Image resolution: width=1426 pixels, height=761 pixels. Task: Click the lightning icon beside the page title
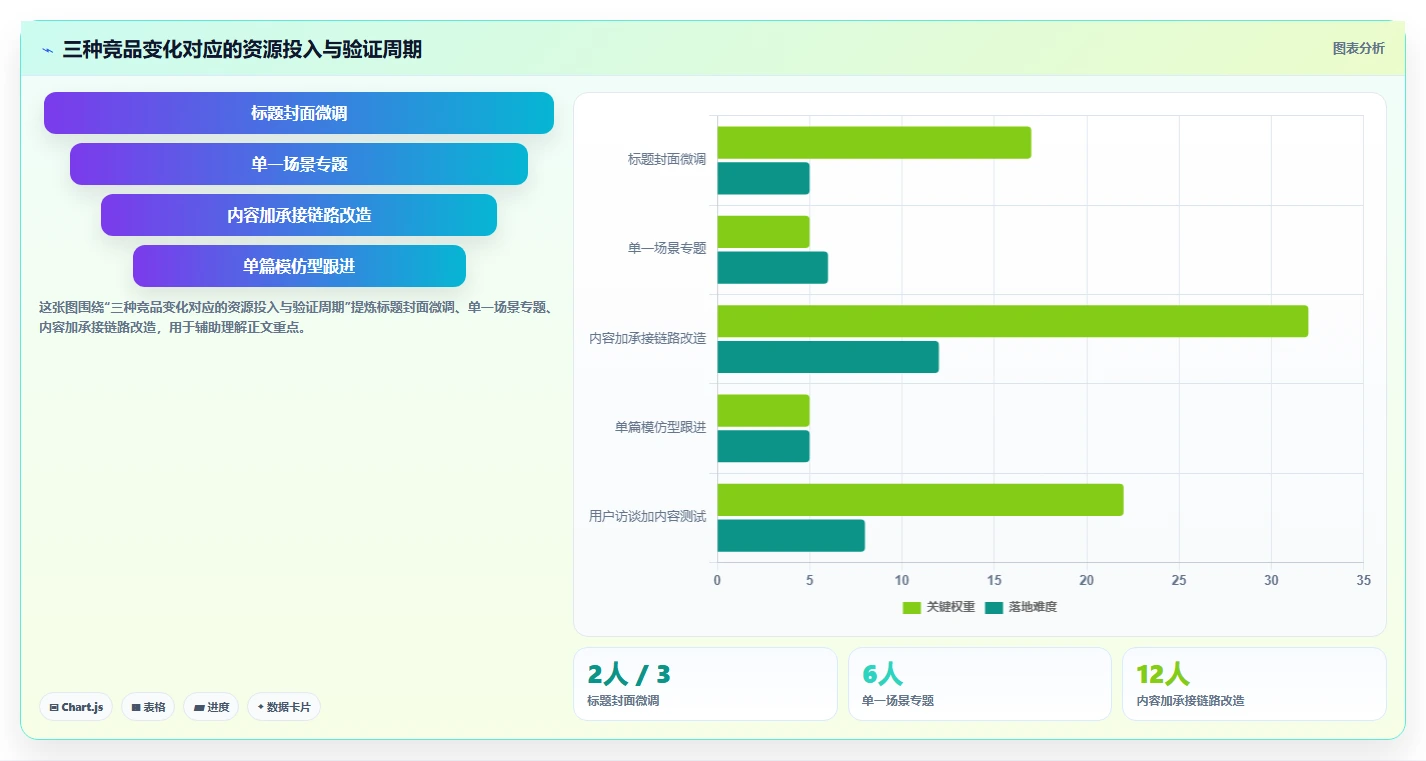[48, 50]
